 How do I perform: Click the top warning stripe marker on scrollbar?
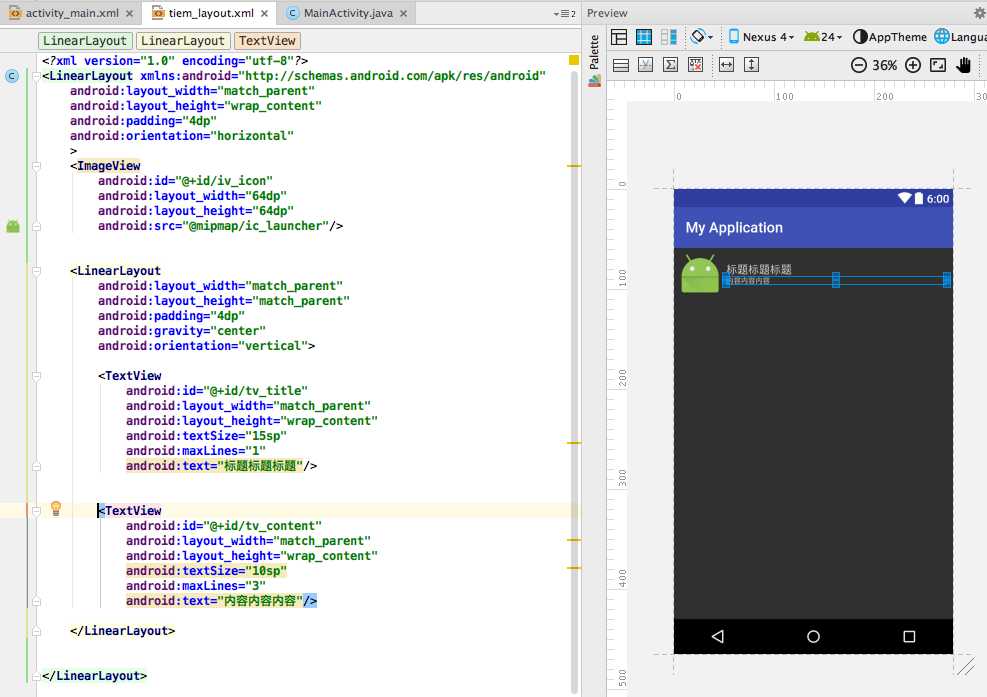574,166
